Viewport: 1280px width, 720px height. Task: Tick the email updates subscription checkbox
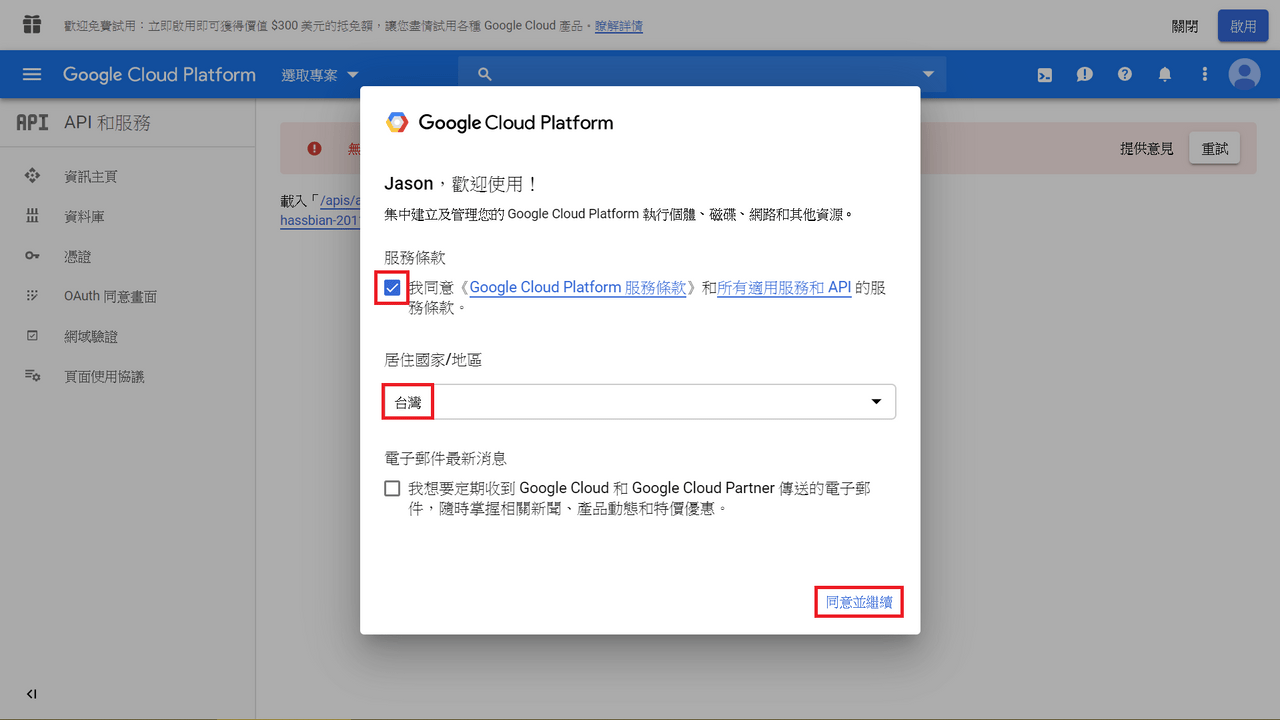392,489
